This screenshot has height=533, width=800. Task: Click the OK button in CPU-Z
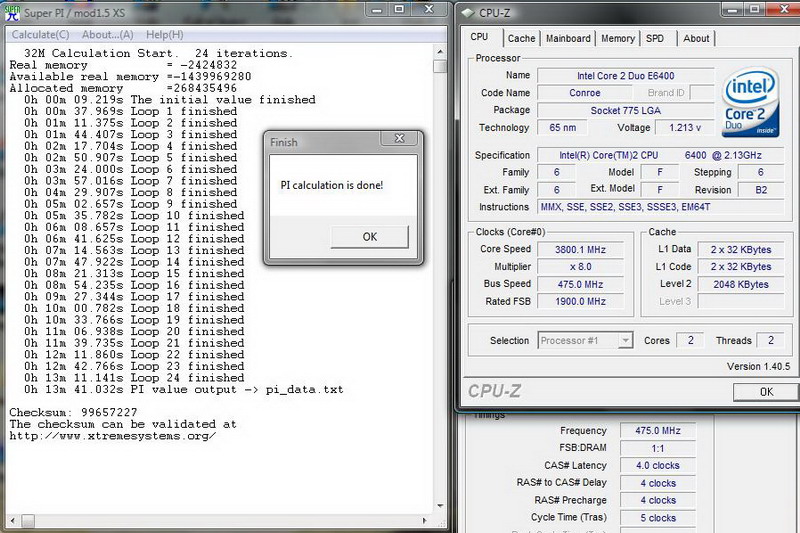[766, 392]
